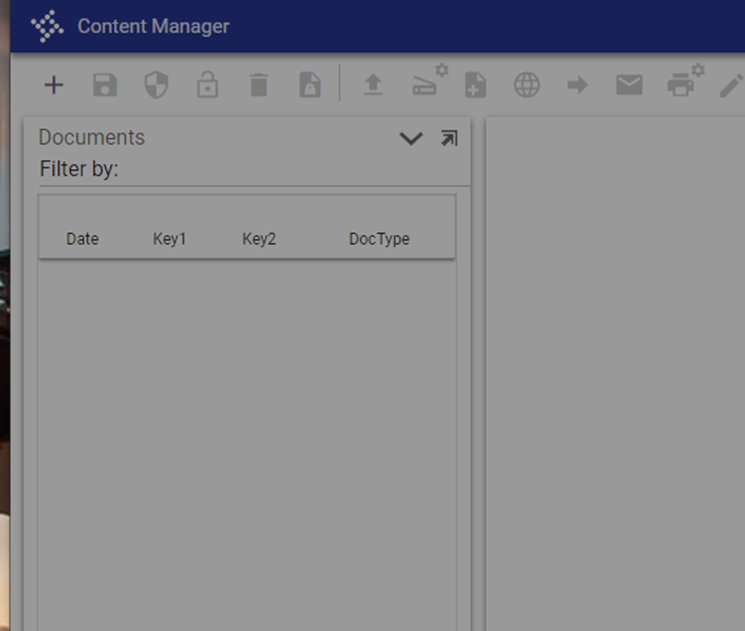This screenshot has width=745, height=631.
Task: Click the locked document icon
Action: pyautogui.click(x=310, y=85)
